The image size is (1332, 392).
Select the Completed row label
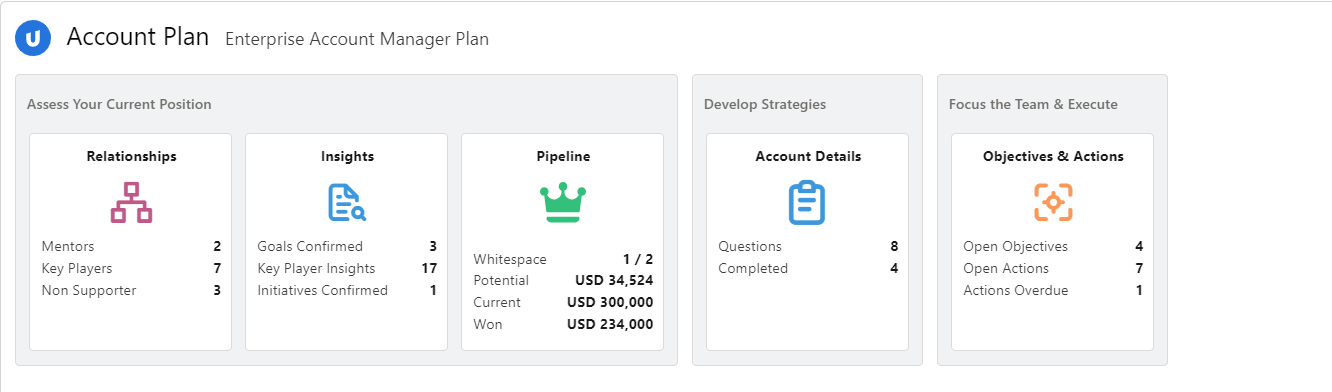(753, 268)
